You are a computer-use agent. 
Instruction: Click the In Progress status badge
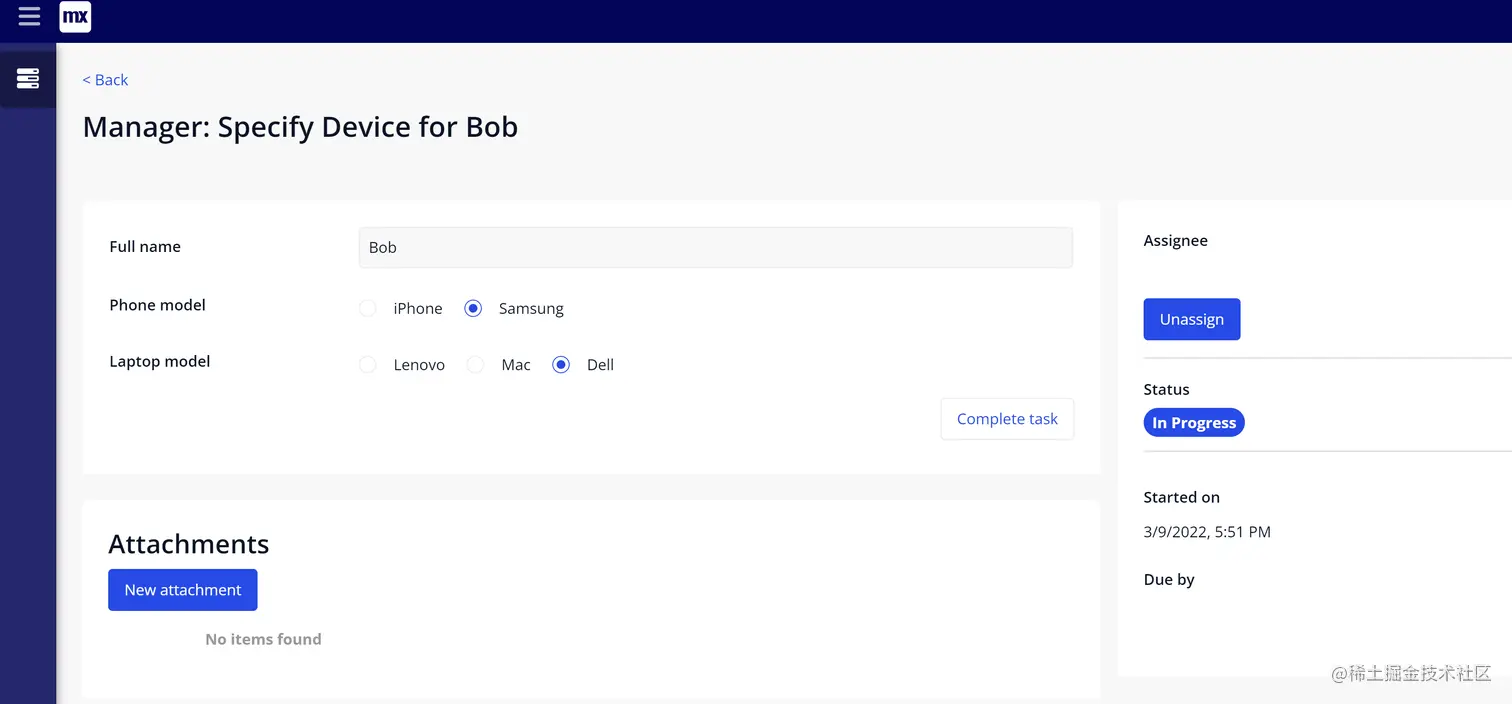pos(1194,423)
